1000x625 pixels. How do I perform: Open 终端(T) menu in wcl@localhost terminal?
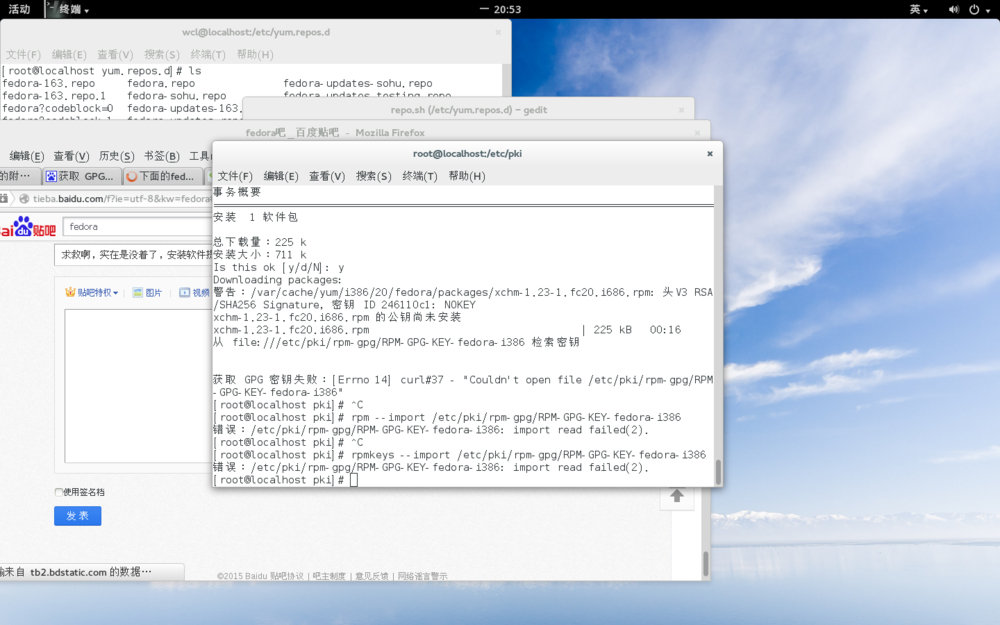tap(208, 54)
